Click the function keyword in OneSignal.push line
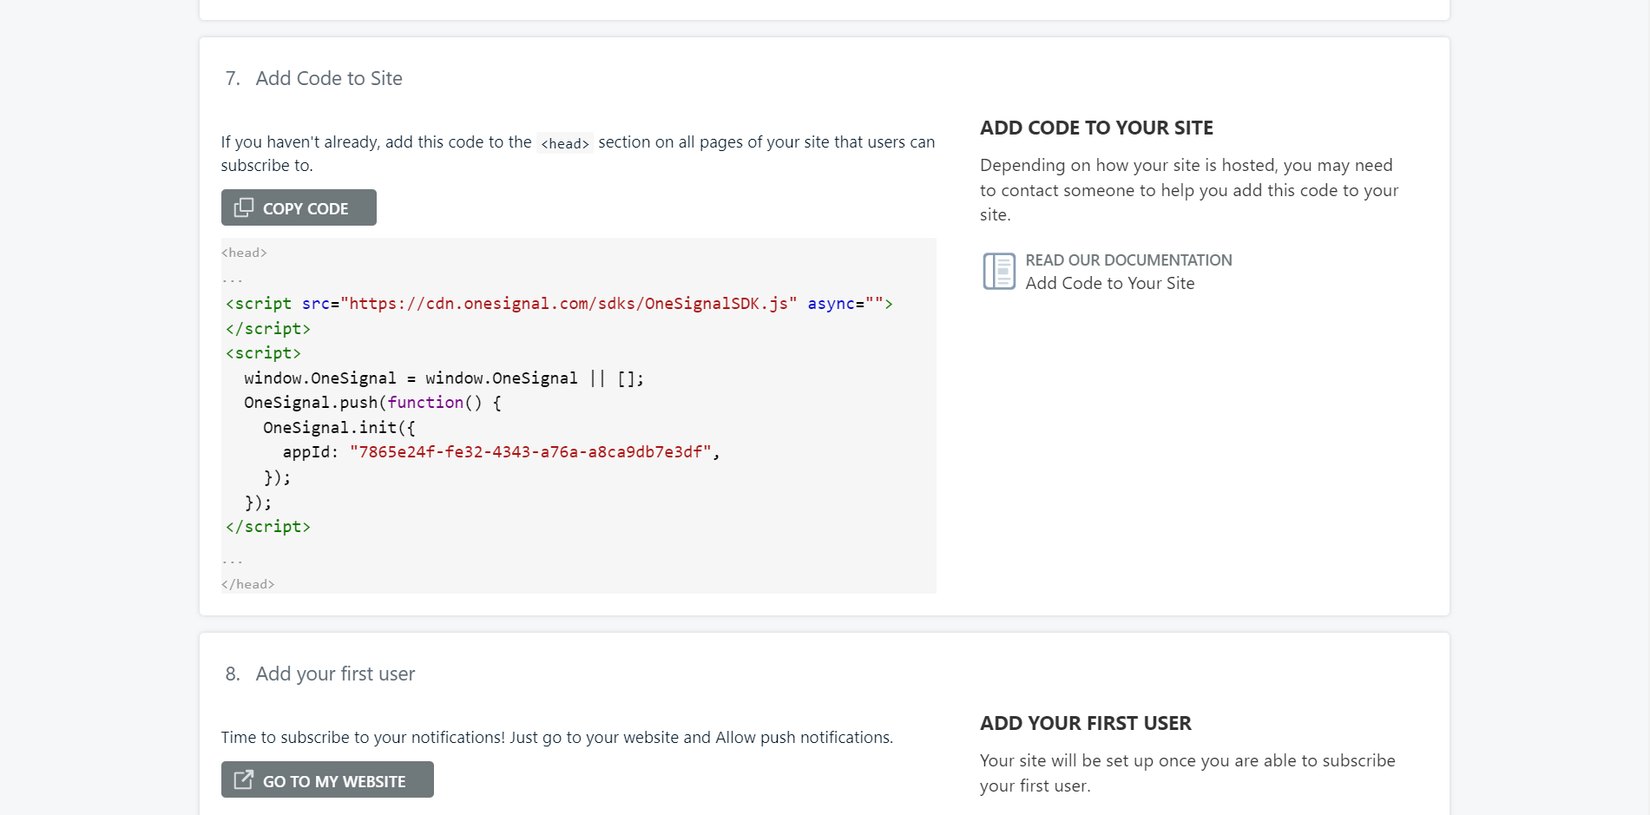 425,402
